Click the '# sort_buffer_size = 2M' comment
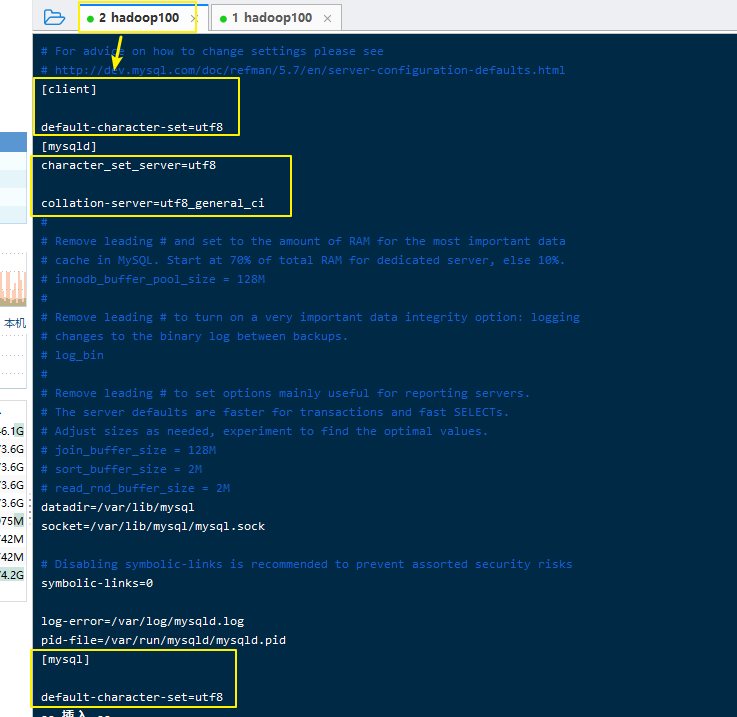The width and height of the screenshot is (737, 717). (121, 469)
